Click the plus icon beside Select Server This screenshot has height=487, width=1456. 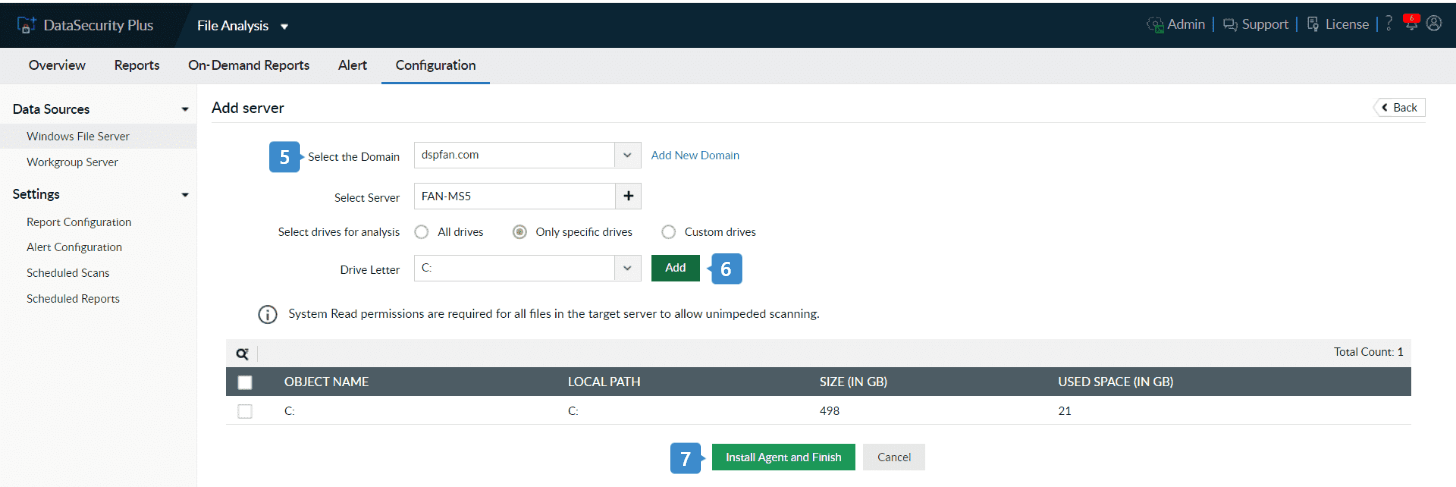628,196
